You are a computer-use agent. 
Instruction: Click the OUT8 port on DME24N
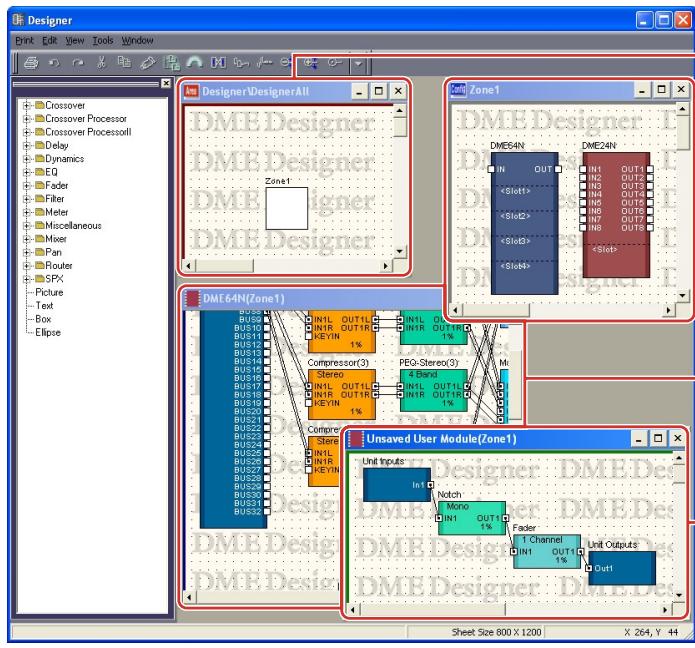pos(650,228)
